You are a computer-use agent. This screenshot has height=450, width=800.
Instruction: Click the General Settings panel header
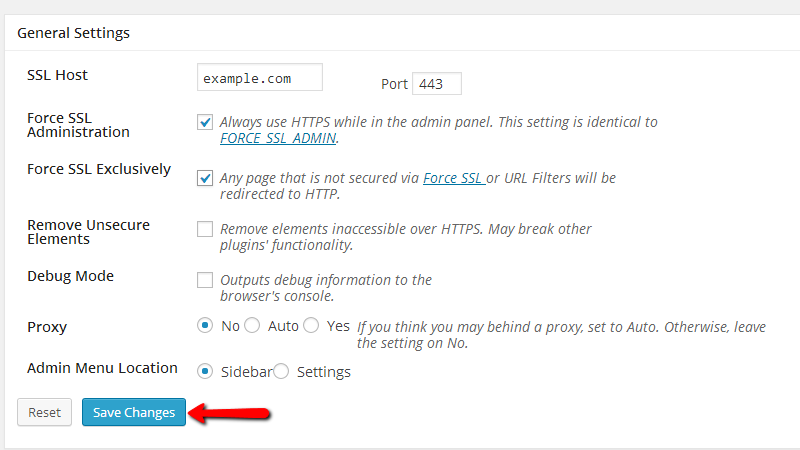coord(402,33)
